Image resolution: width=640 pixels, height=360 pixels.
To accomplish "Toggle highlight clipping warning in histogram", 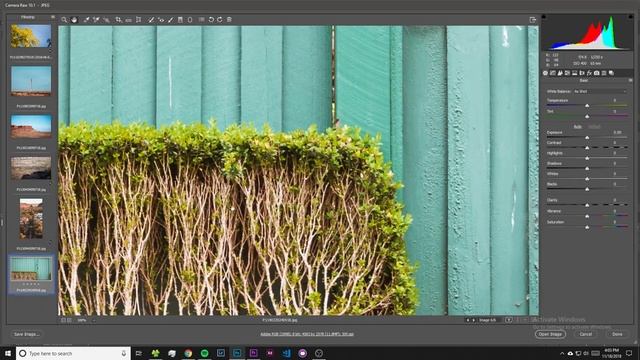I will pyautogui.click(x=631, y=17).
